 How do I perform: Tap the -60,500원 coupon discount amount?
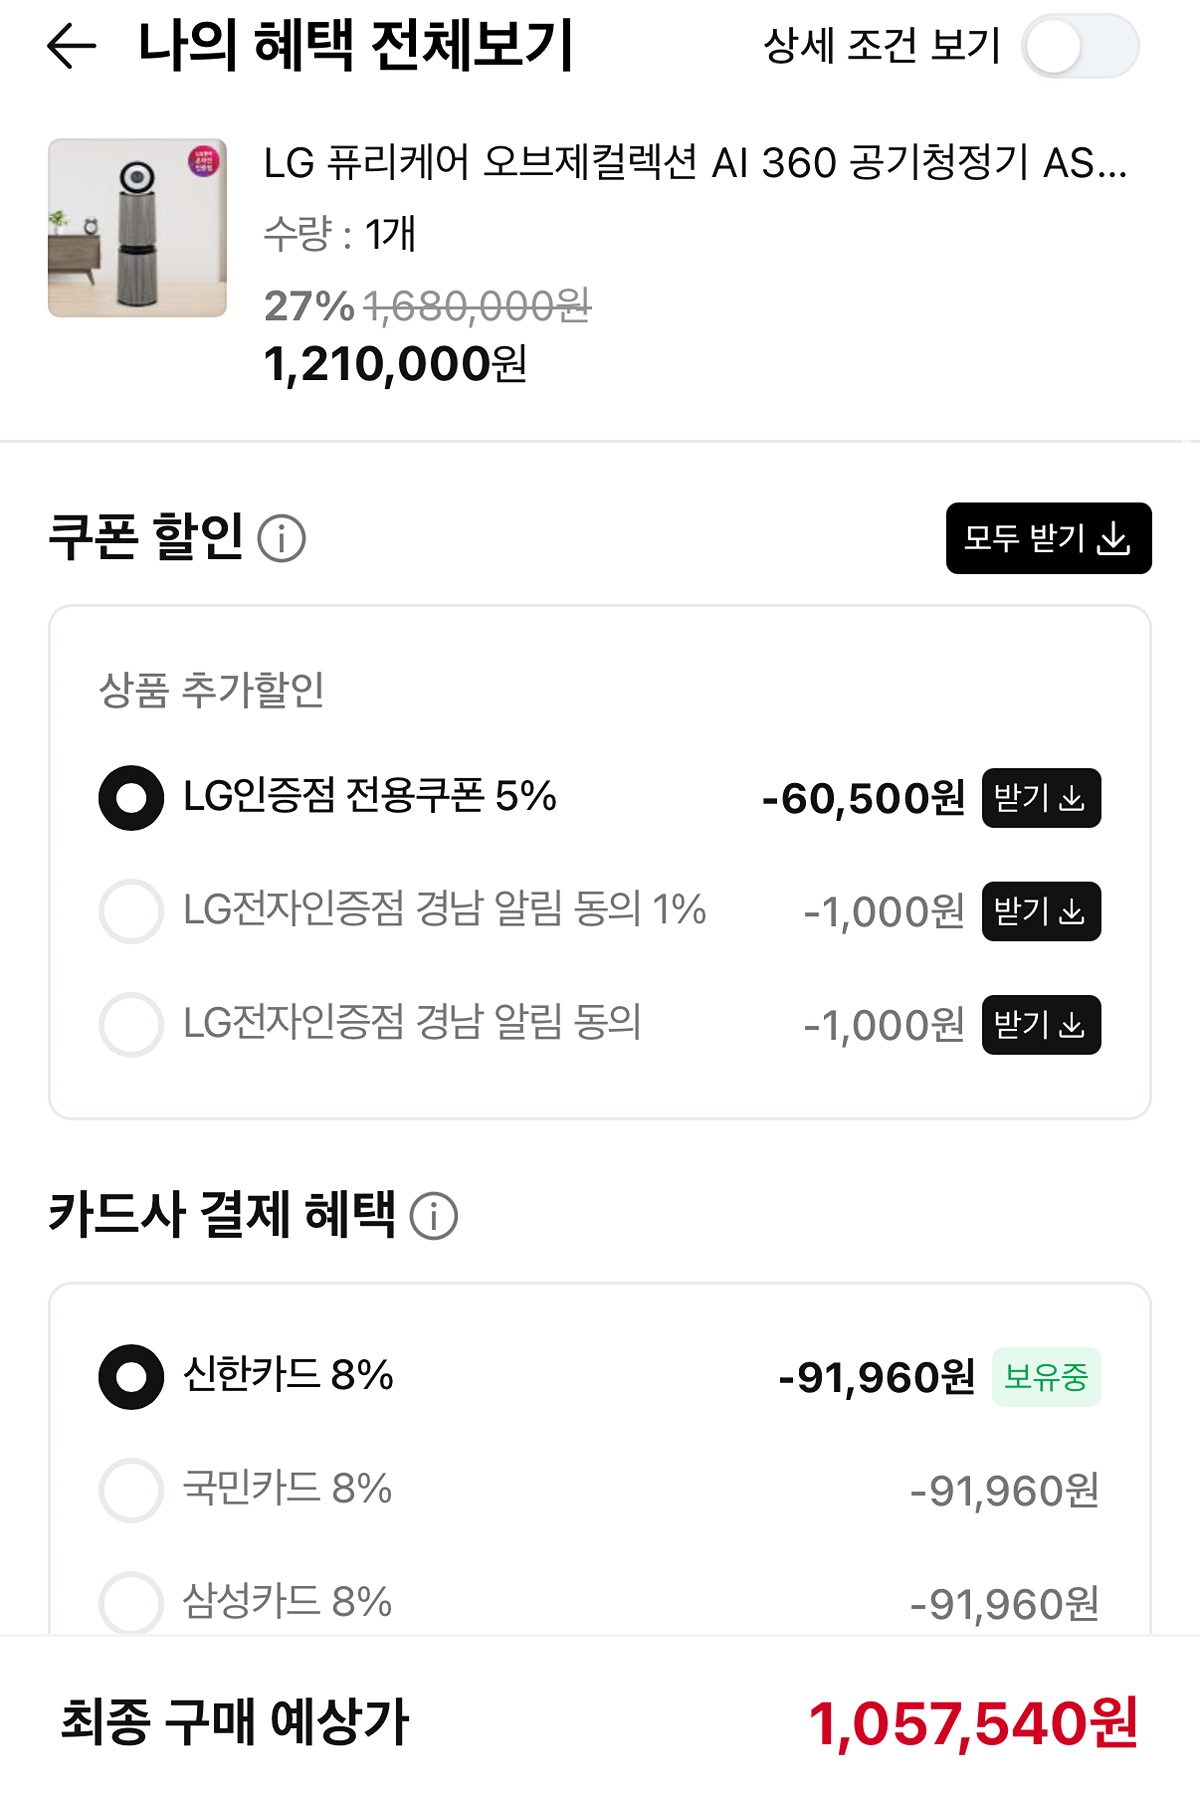coord(862,798)
